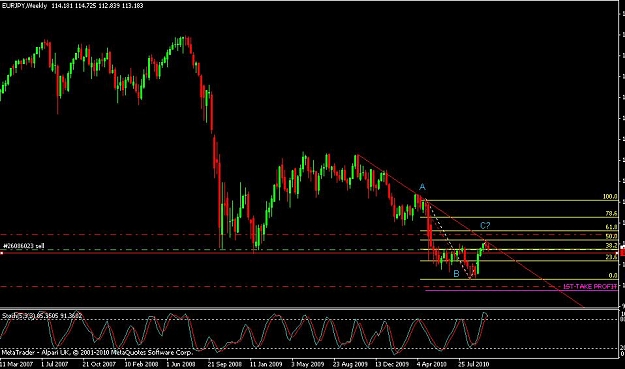Click the 11 Jan 2009 date label
The width and height of the screenshot is (625, 369).
[x=266, y=364]
